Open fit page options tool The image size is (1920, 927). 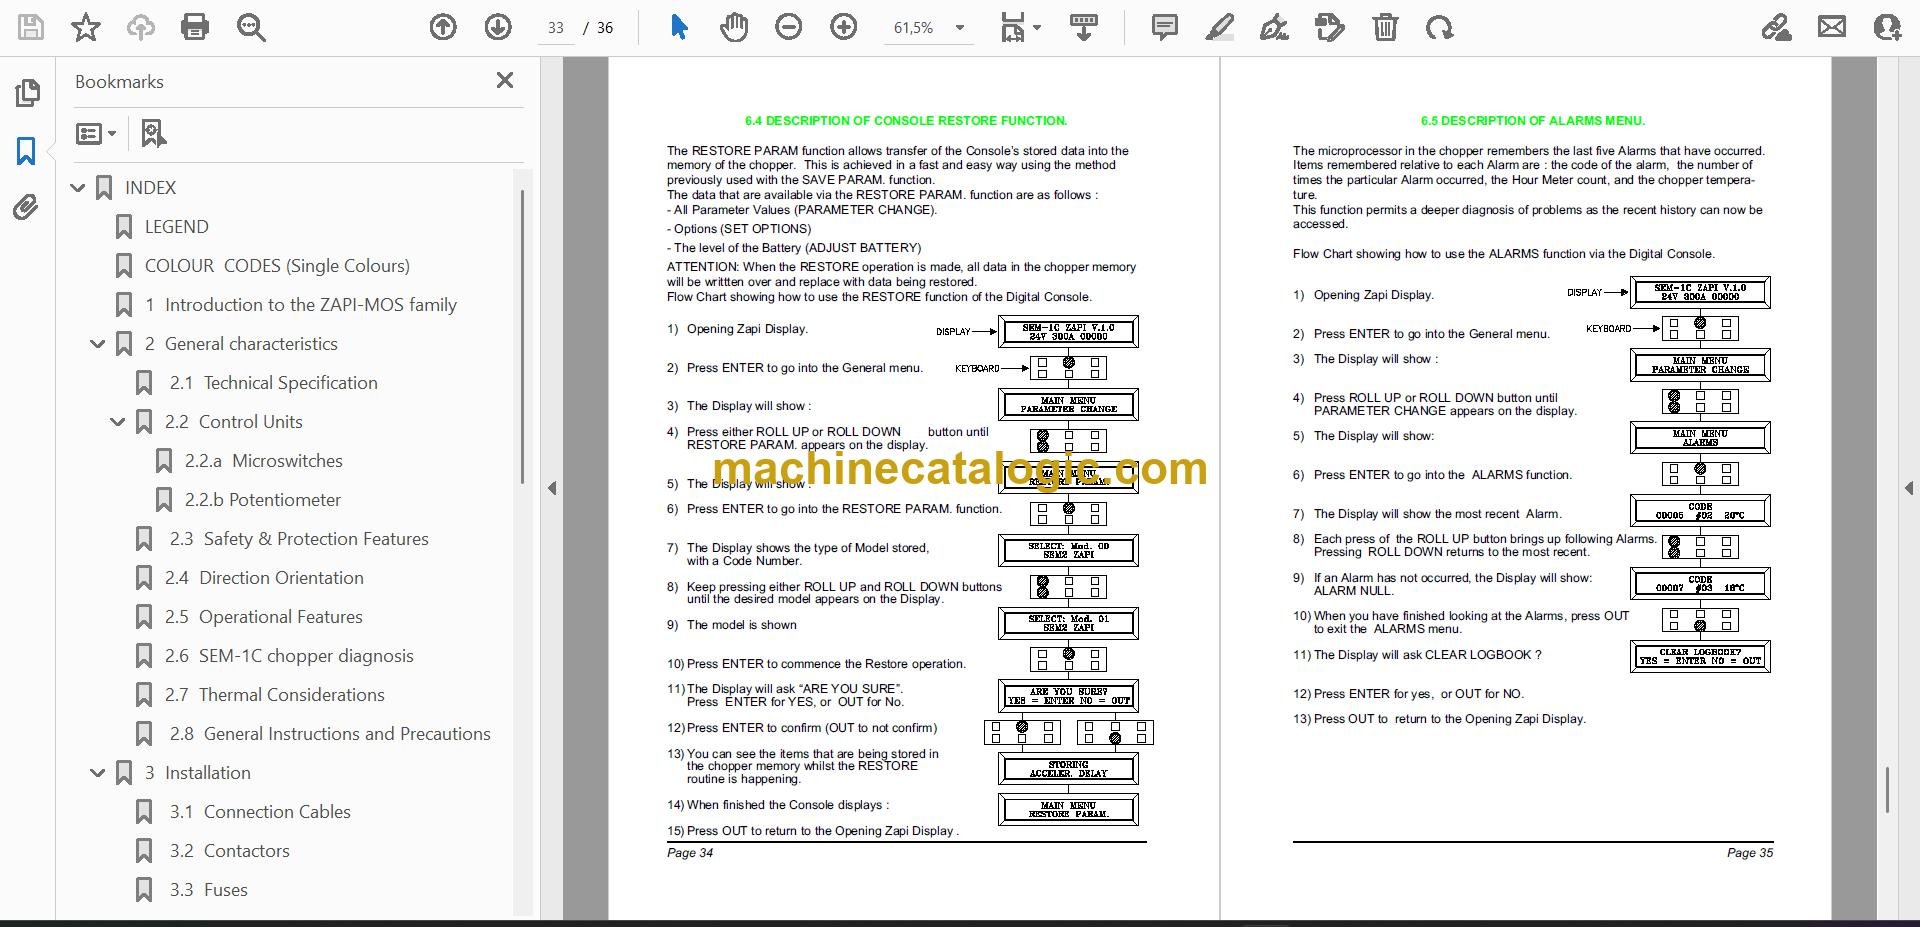point(1020,27)
